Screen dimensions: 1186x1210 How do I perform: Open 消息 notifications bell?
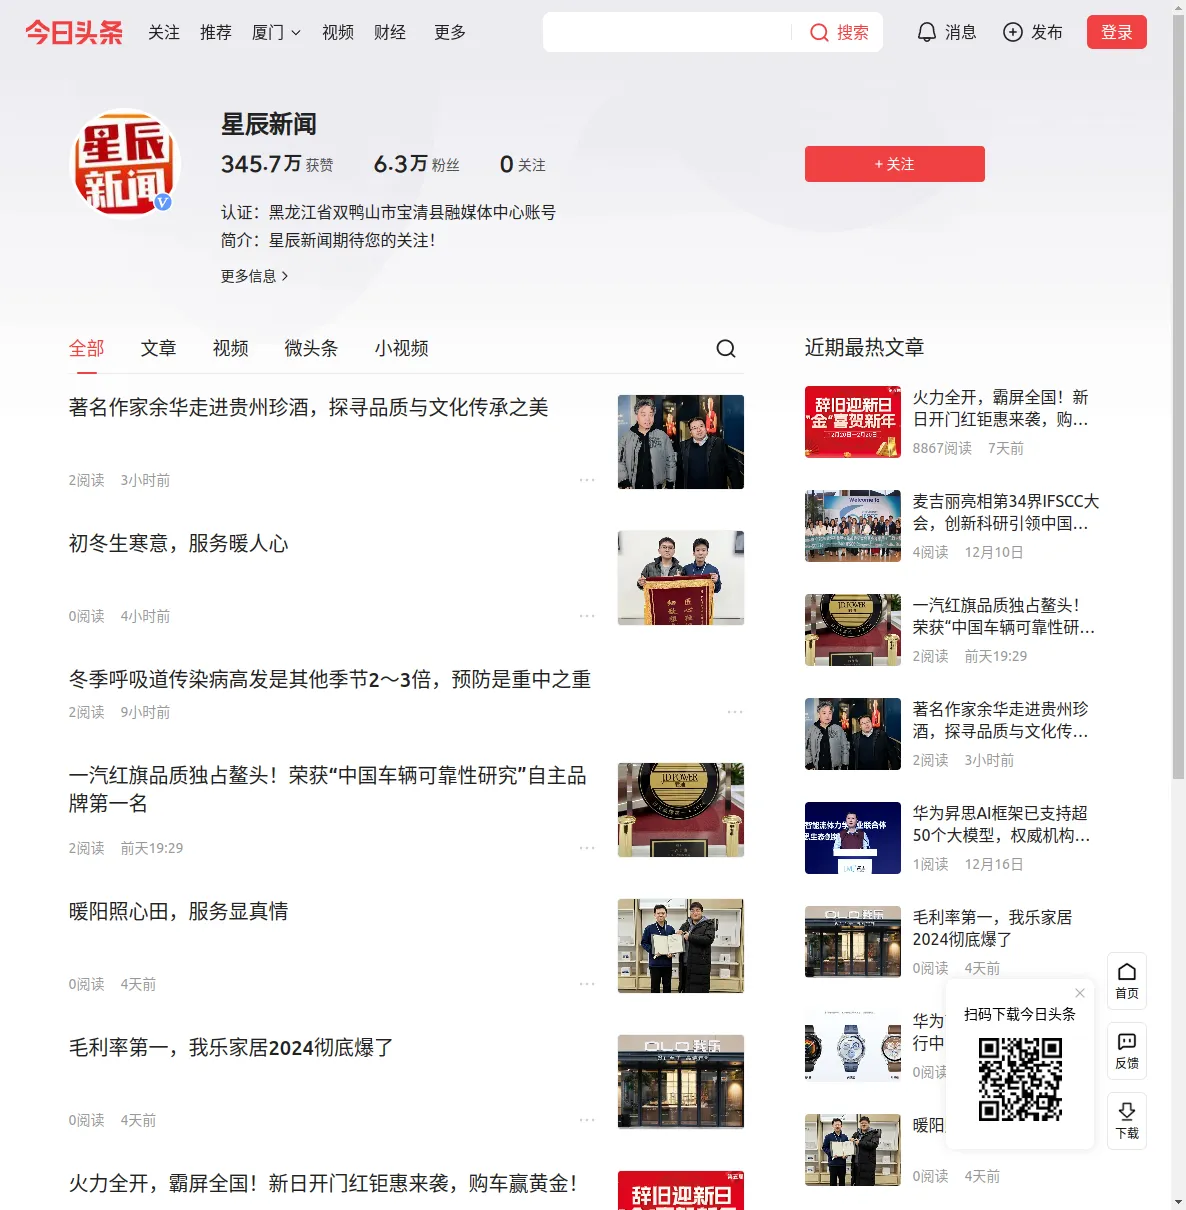[x=946, y=33]
